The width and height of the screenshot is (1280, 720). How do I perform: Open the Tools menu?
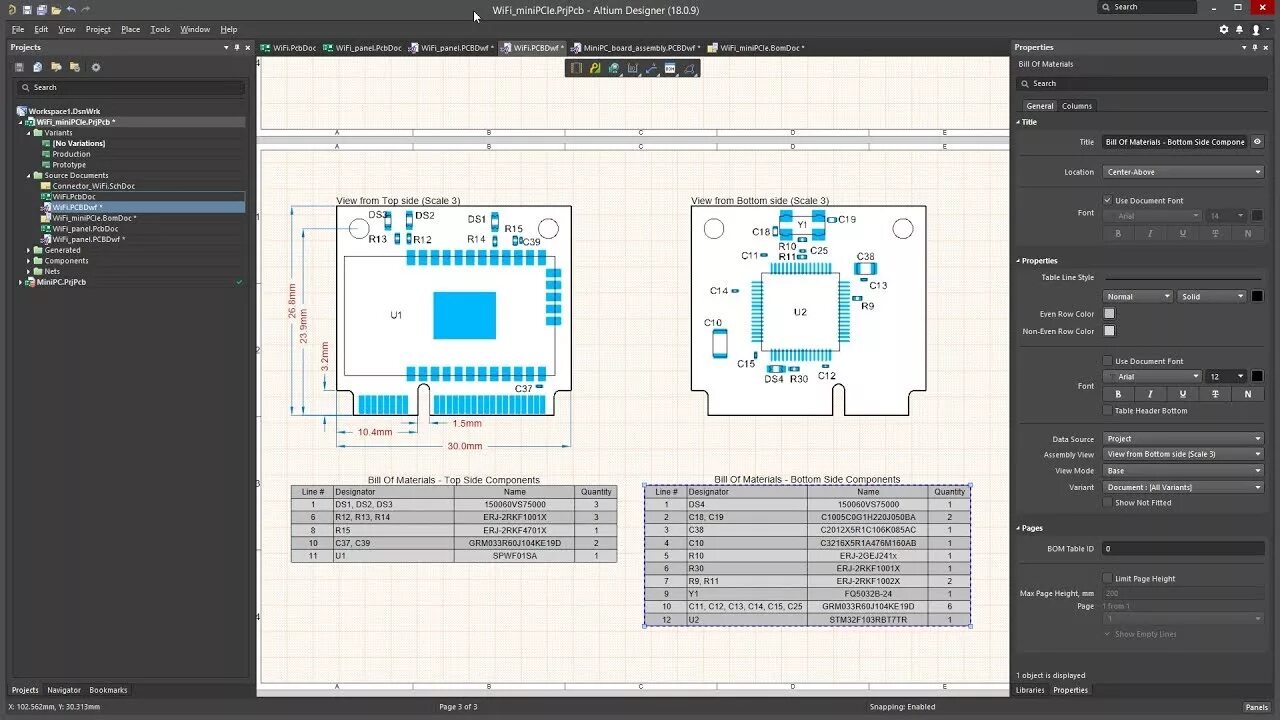159,29
